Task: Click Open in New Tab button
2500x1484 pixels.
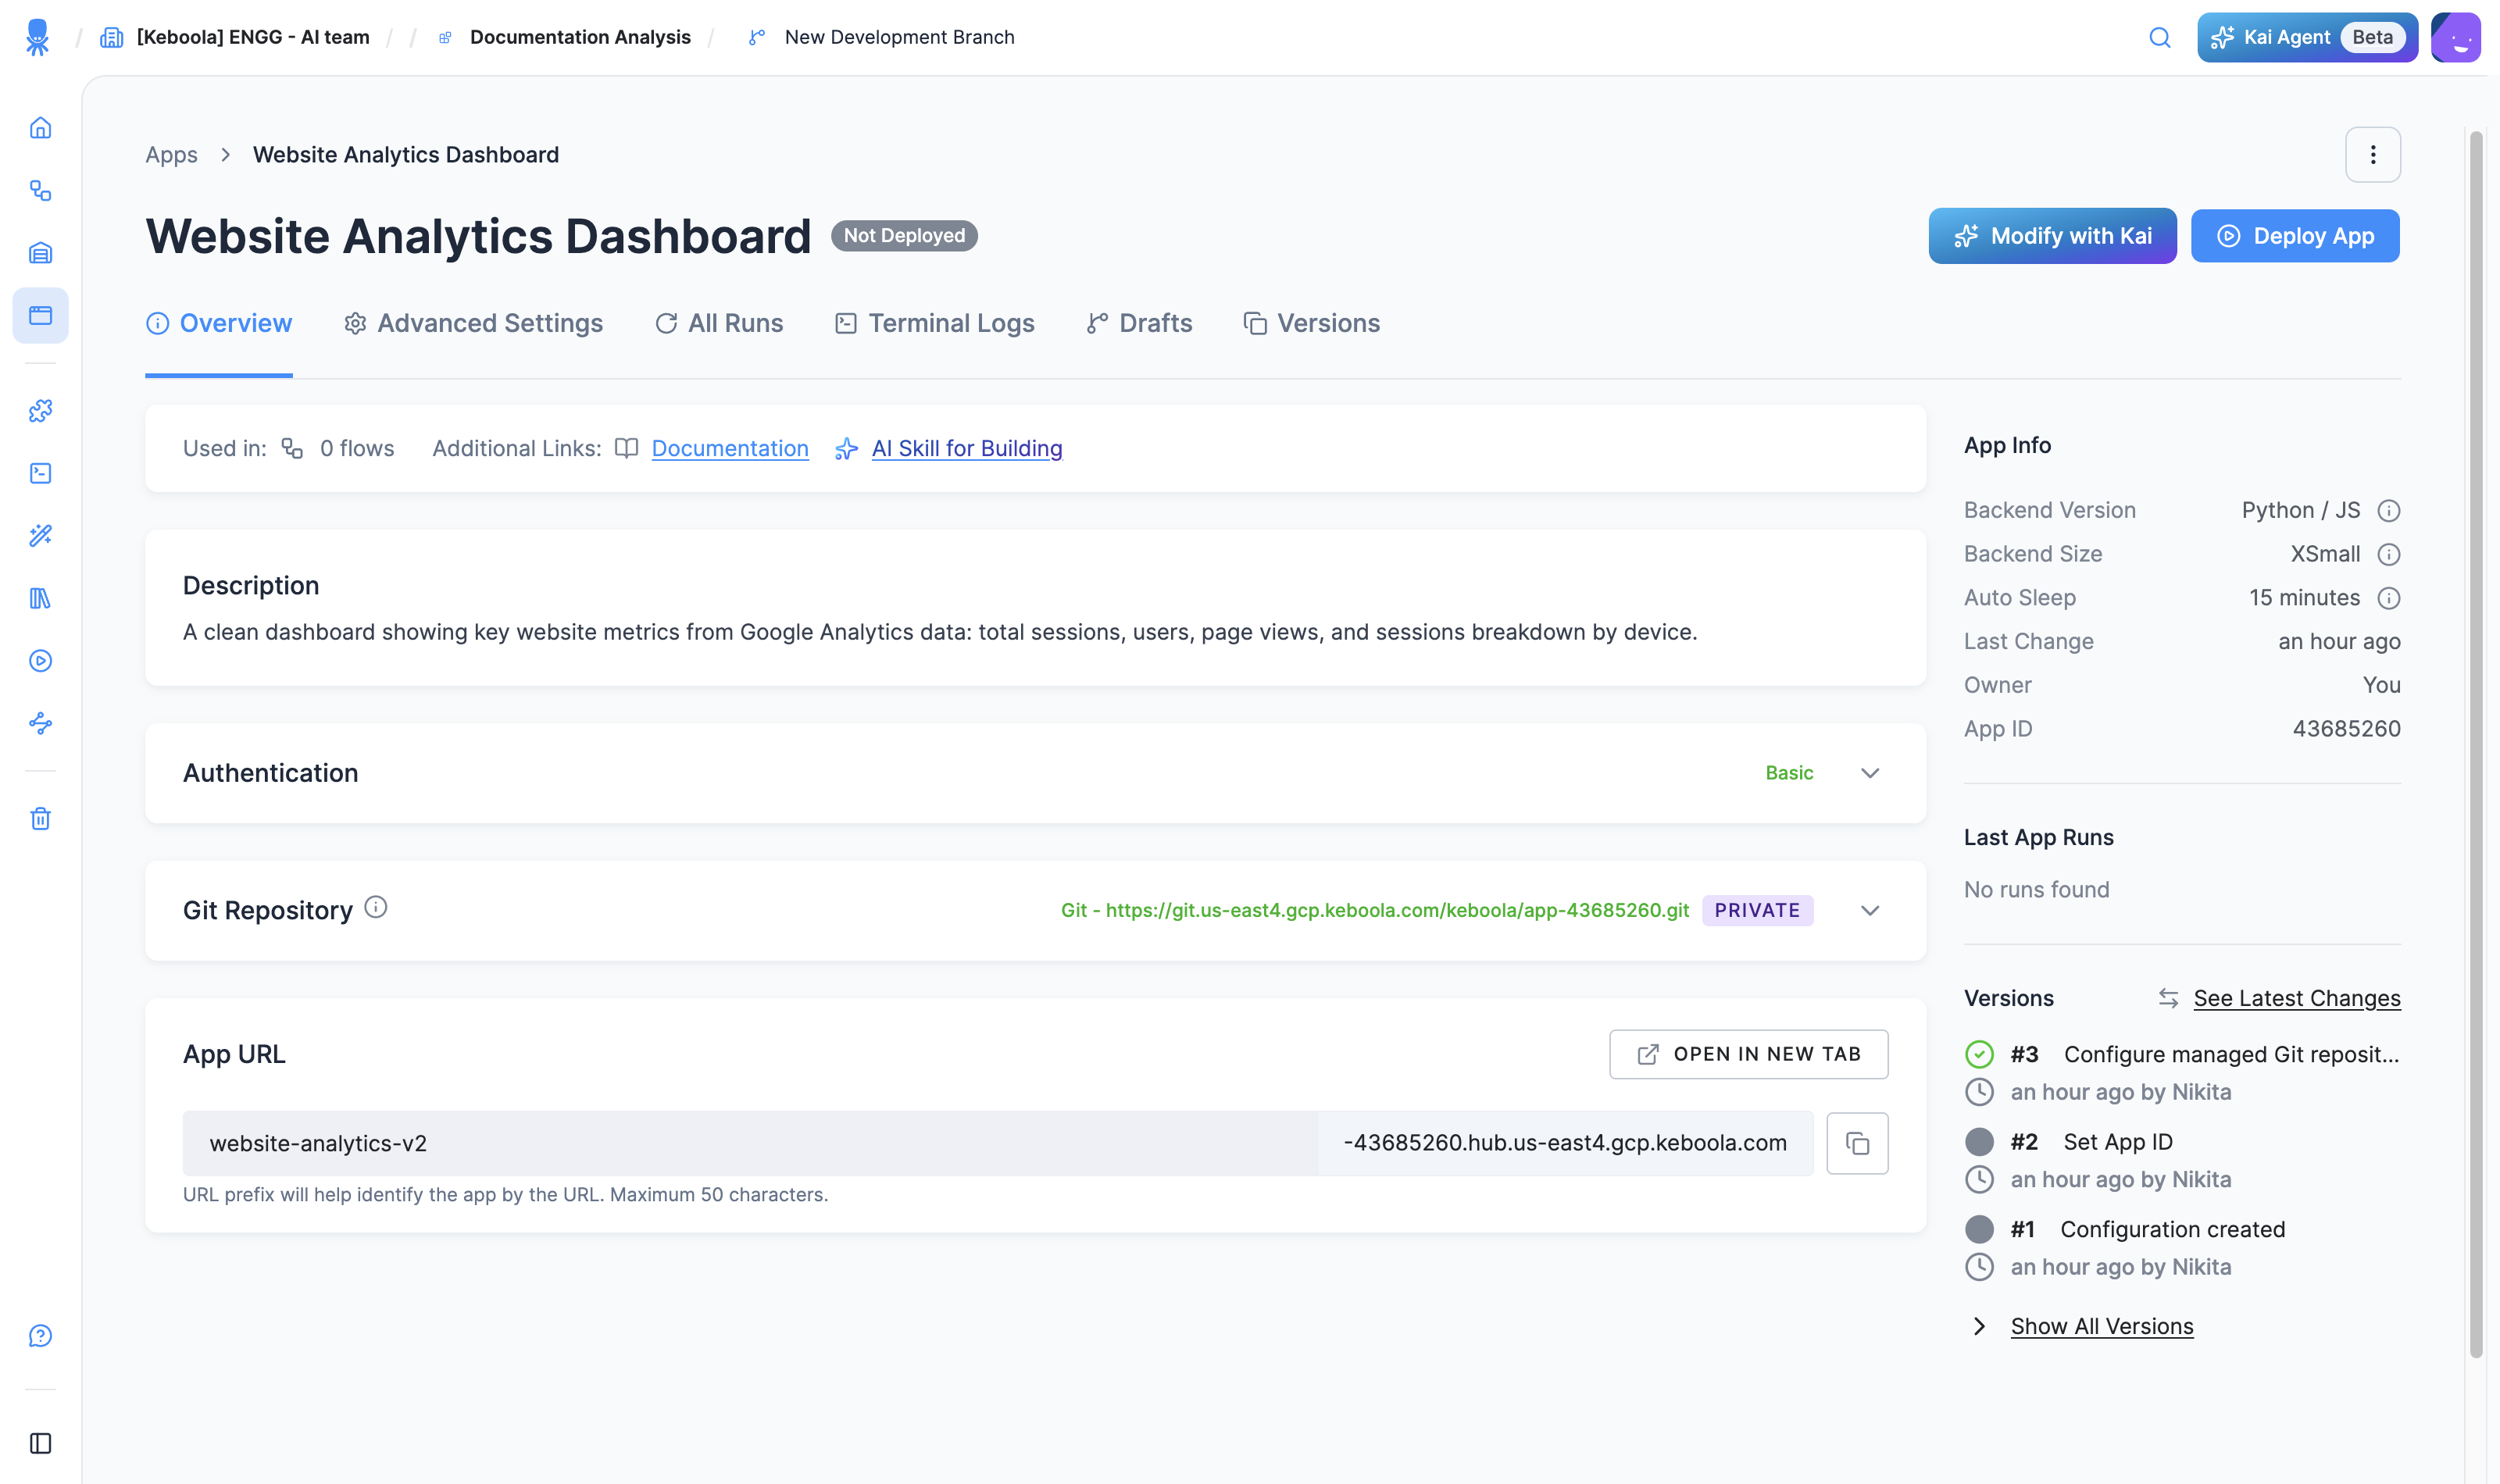Action: (1748, 1054)
